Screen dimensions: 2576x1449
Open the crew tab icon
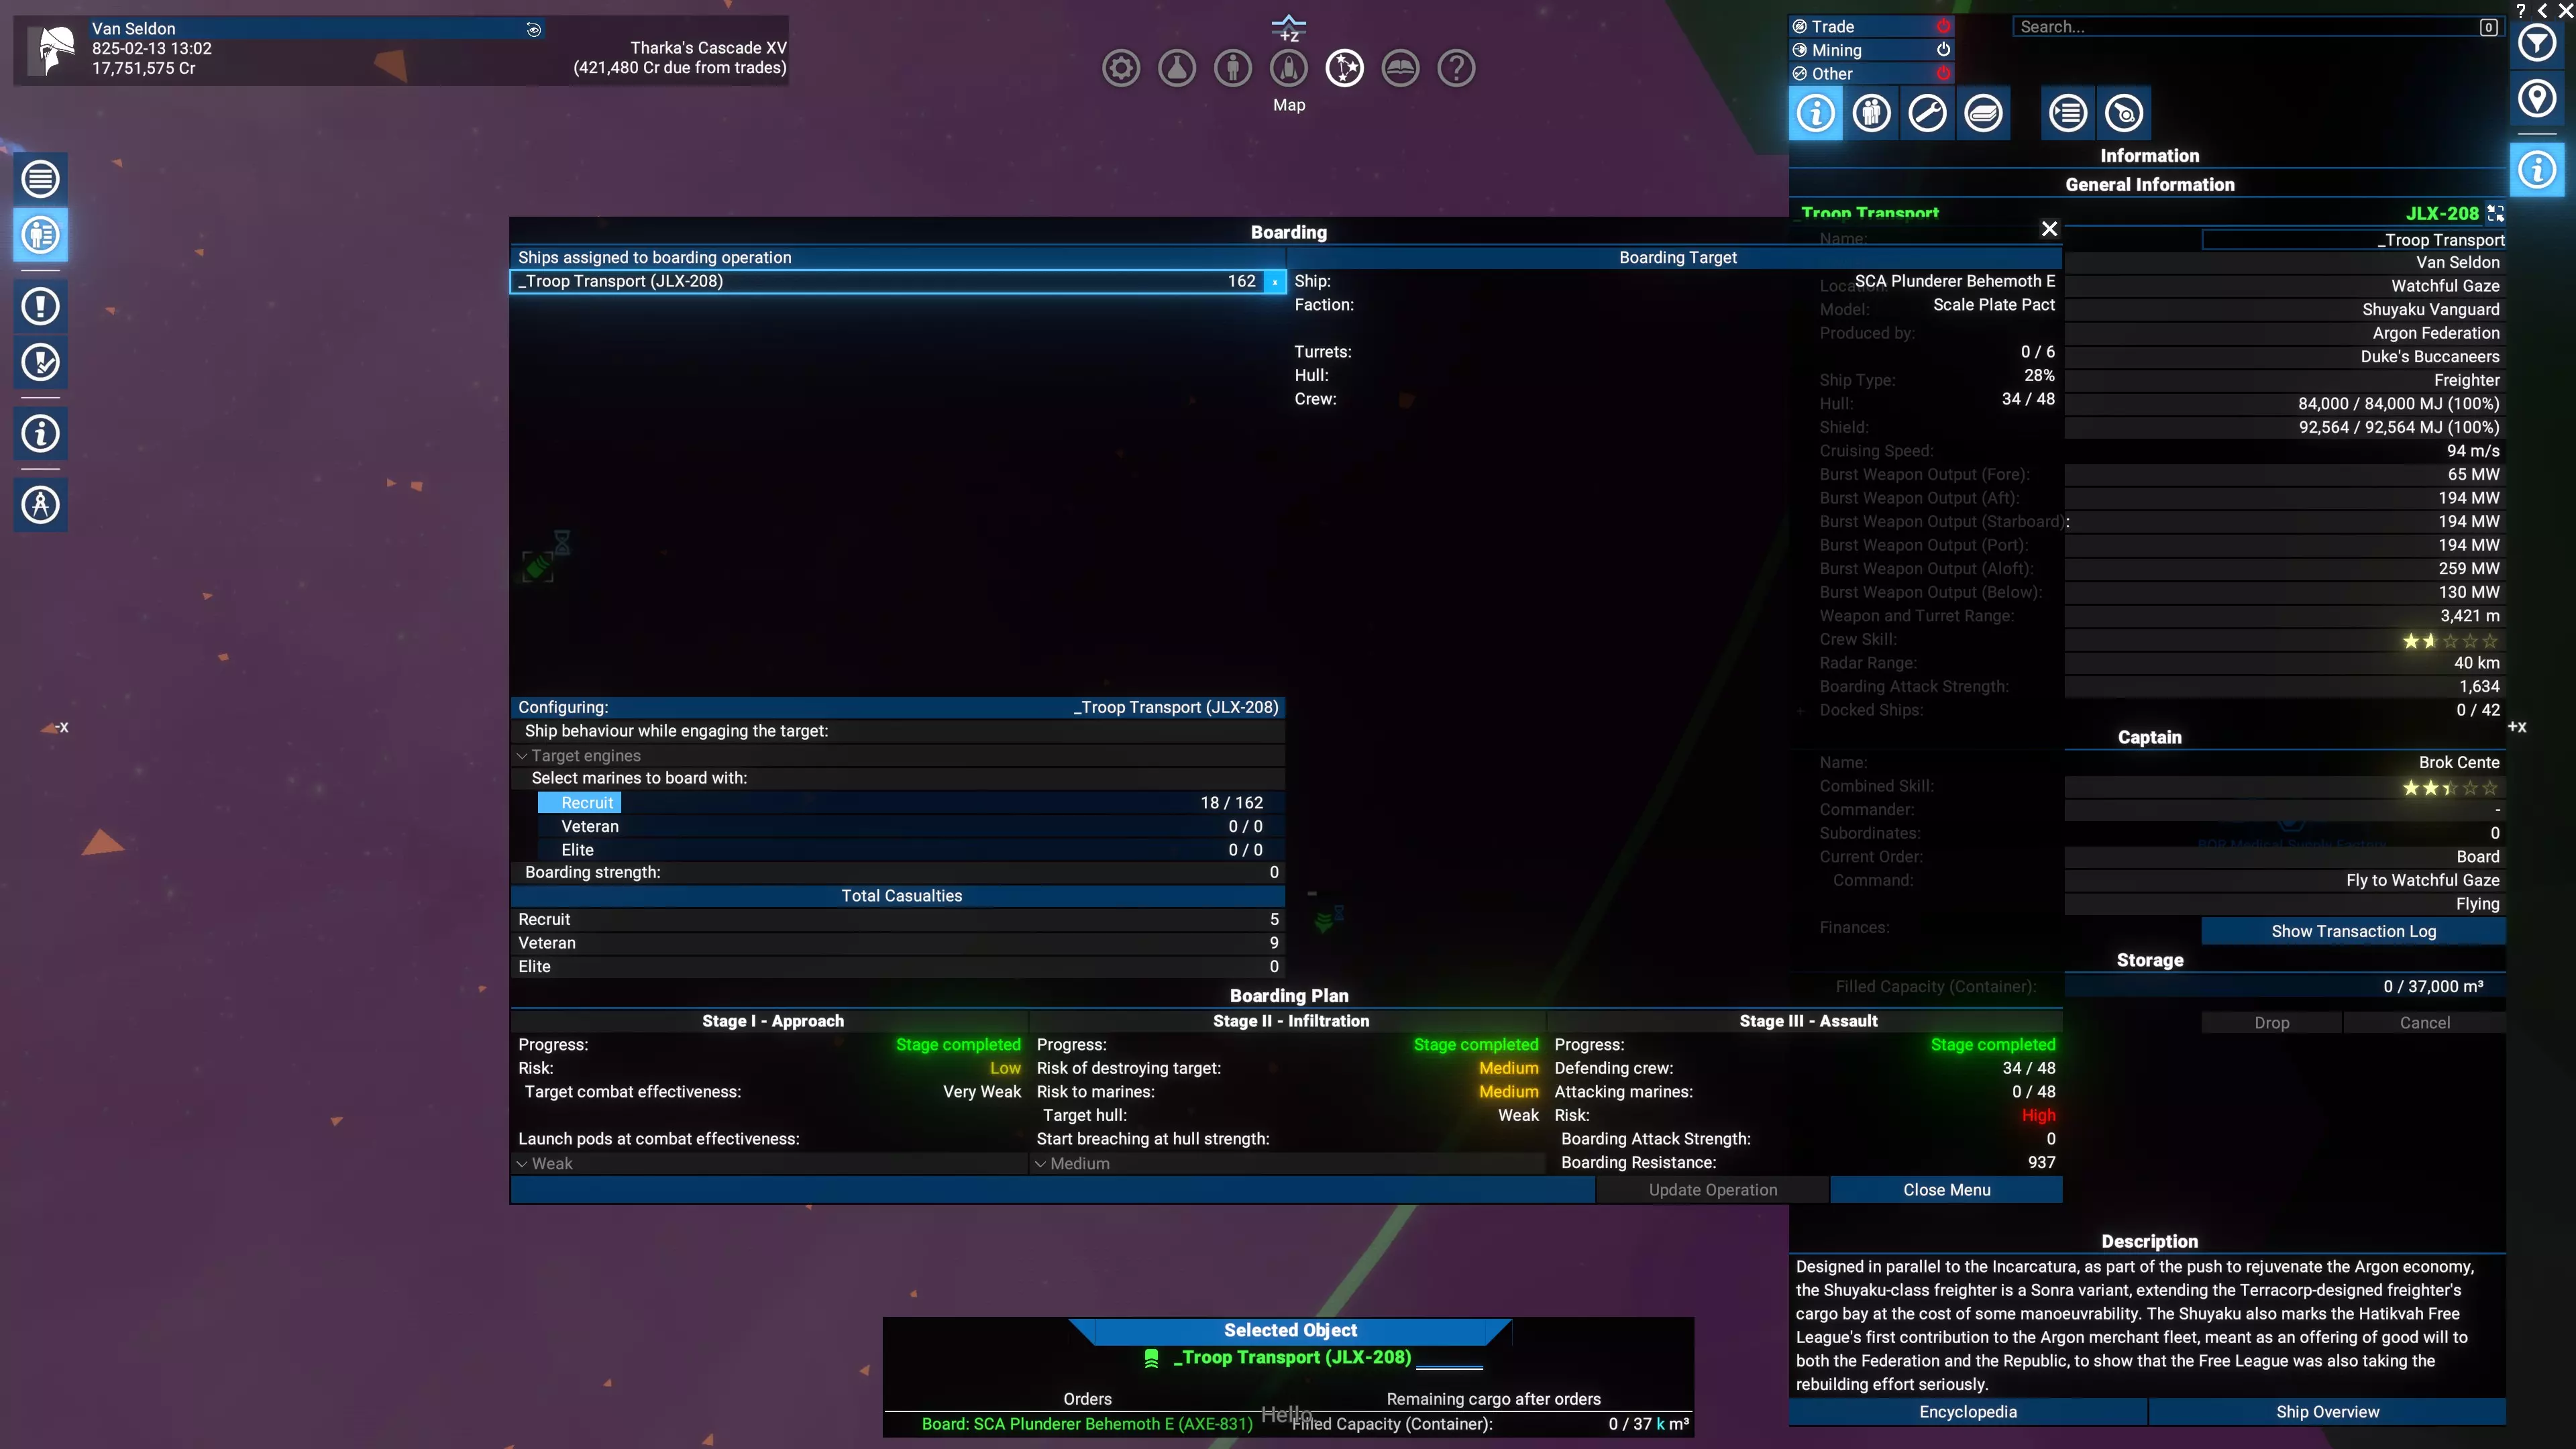coord(1871,113)
